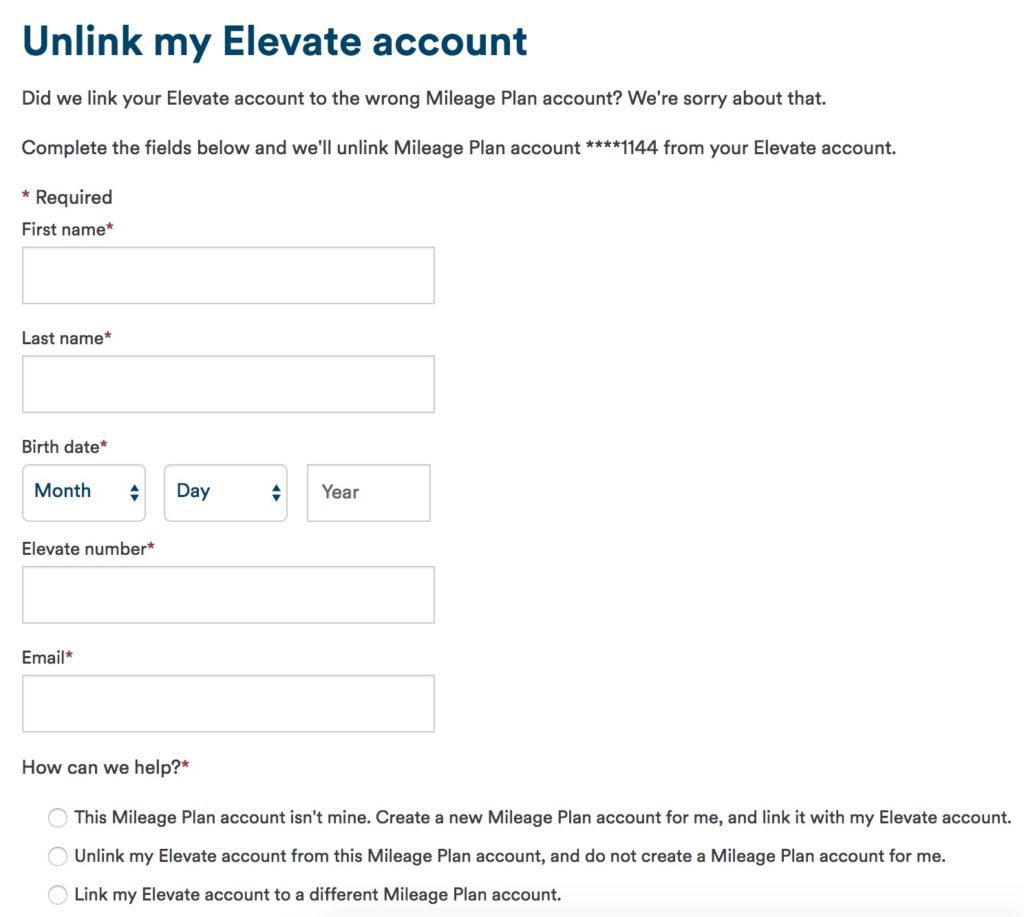The image size is (1024, 917).
Task: Click the Year input box
Action: (368, 492)
